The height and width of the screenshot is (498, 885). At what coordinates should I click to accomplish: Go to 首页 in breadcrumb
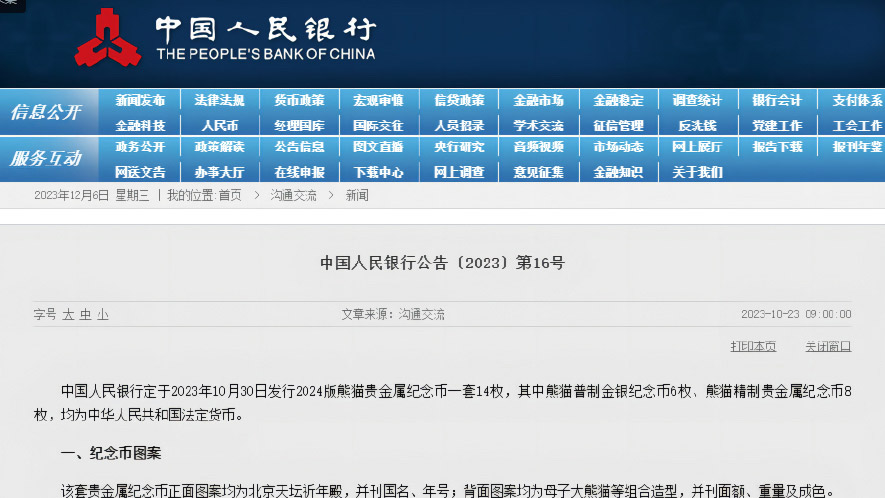tap(230, 195)
